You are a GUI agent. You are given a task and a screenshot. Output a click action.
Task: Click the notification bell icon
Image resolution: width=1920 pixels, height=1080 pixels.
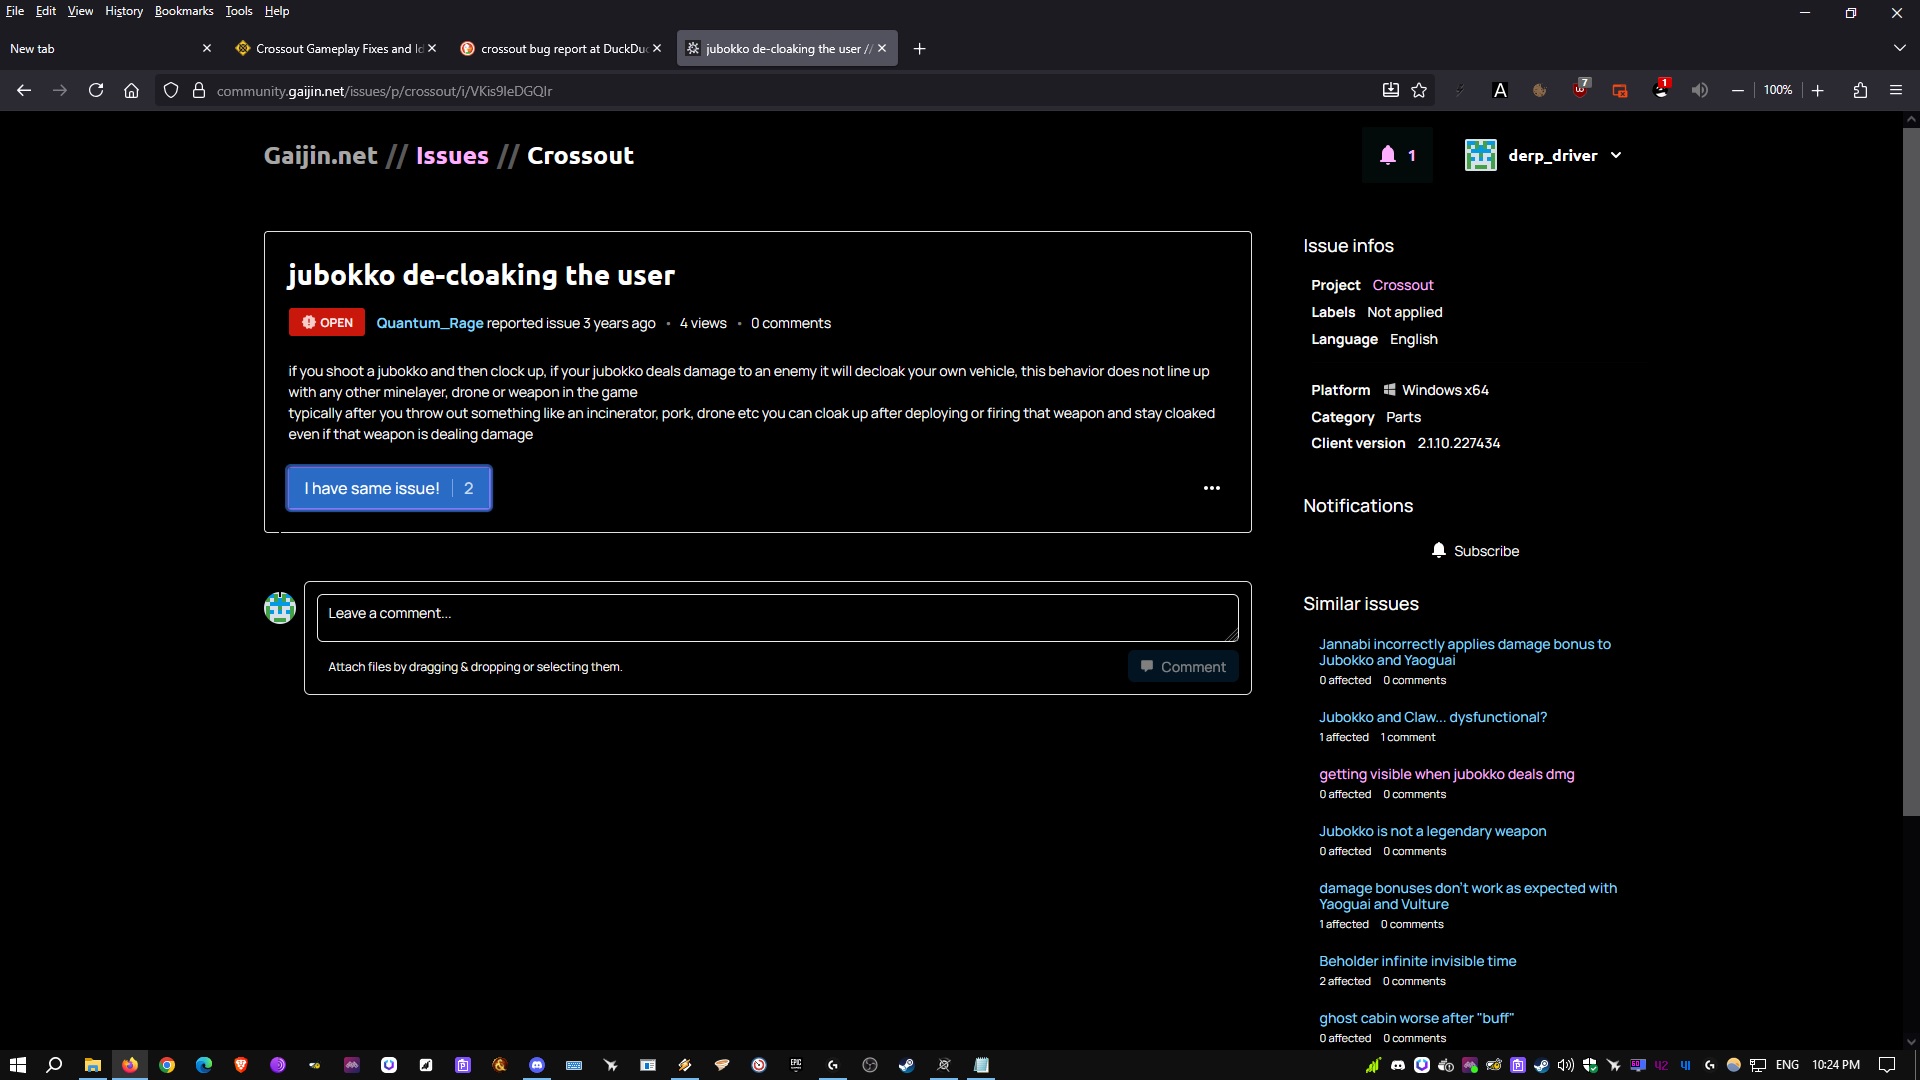(x=1388, y=155)
